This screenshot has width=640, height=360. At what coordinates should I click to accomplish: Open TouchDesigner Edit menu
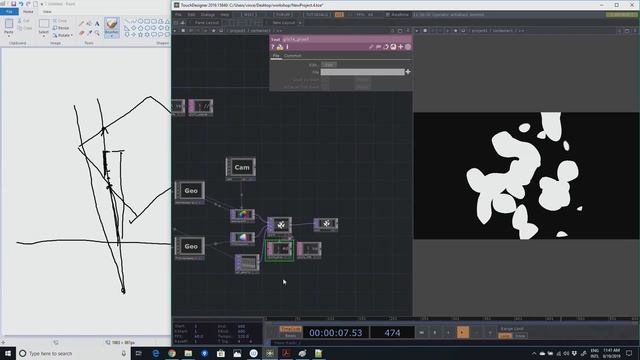pyautogui.click(x=191, y=15)
